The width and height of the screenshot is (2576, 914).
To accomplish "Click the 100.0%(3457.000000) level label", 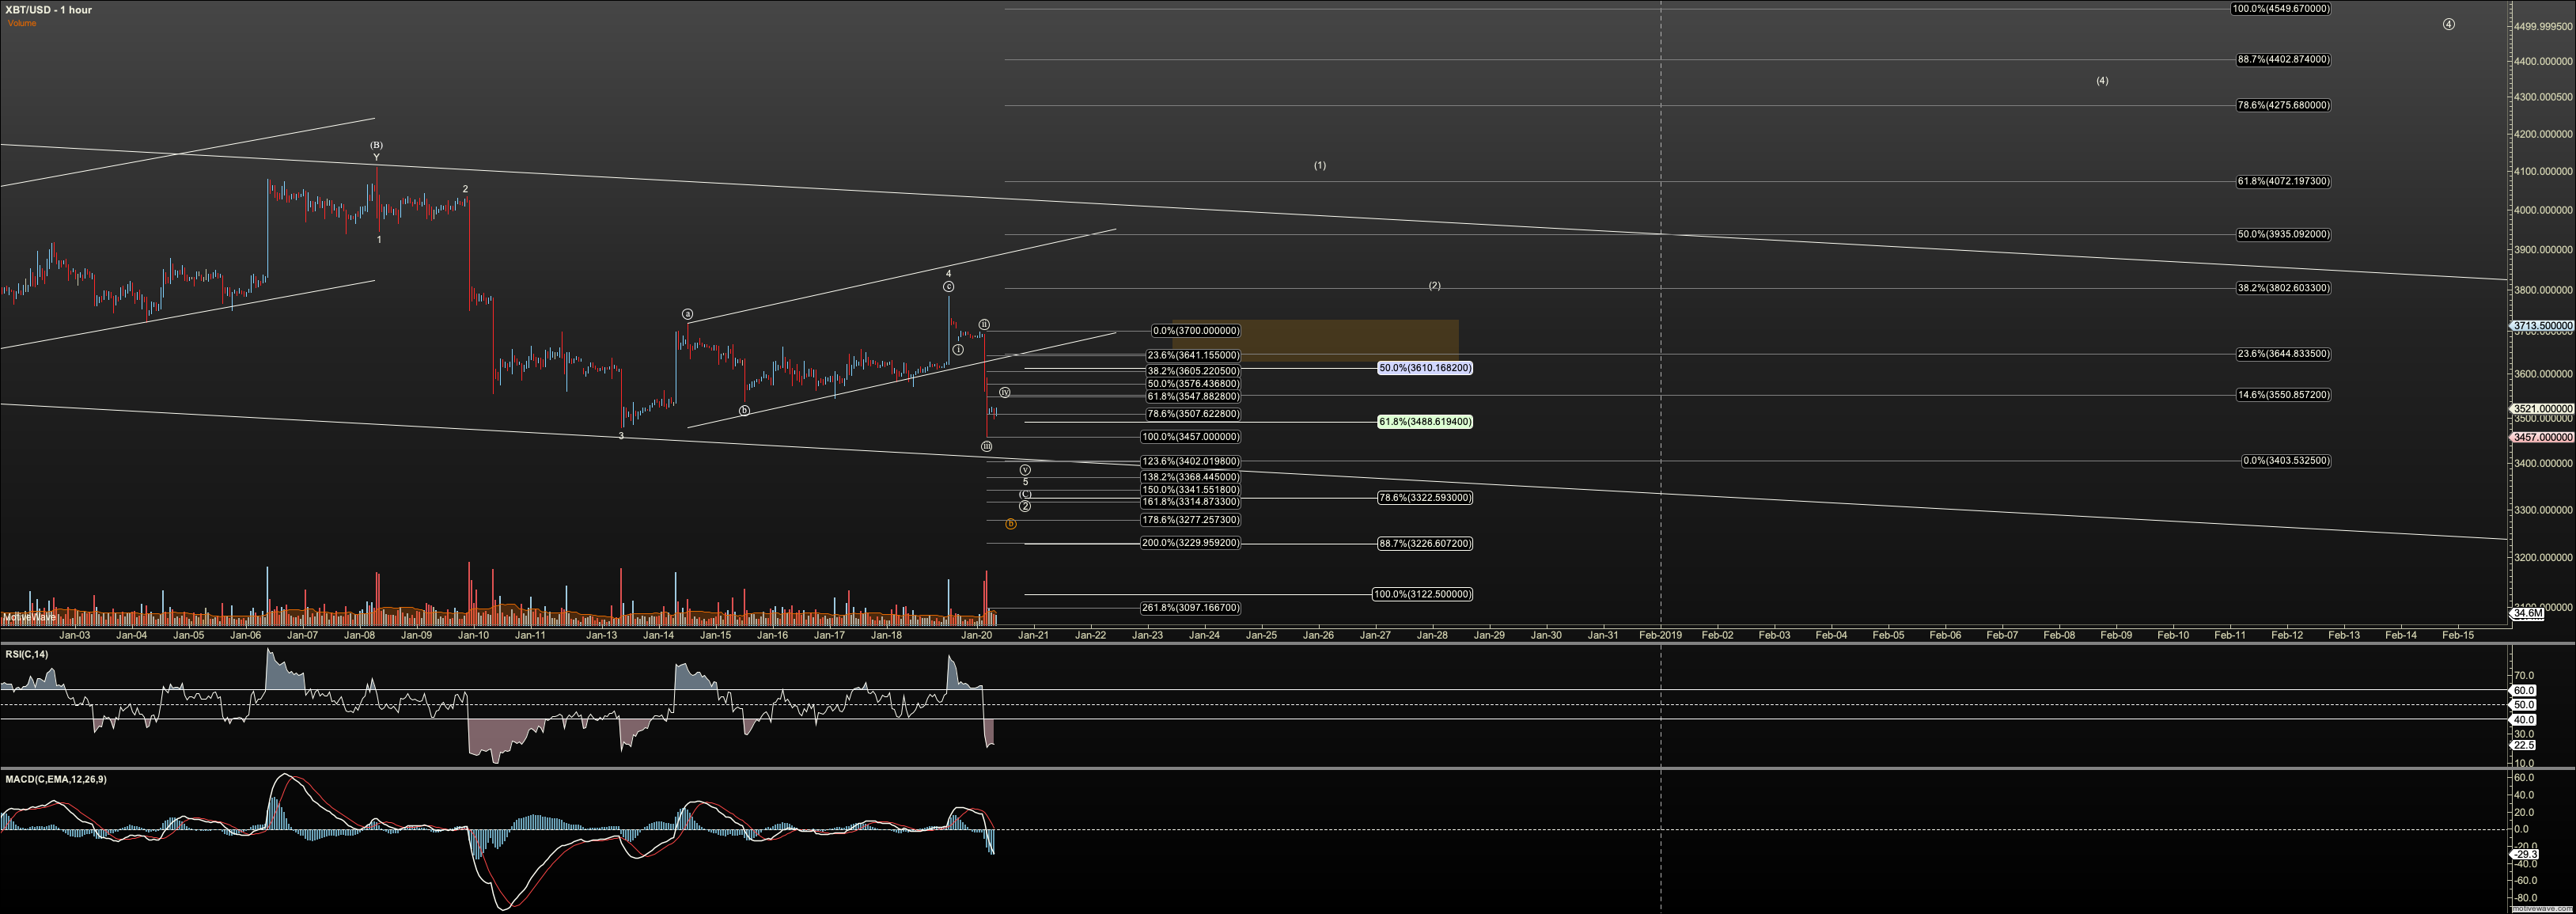I will (1191, 437).
